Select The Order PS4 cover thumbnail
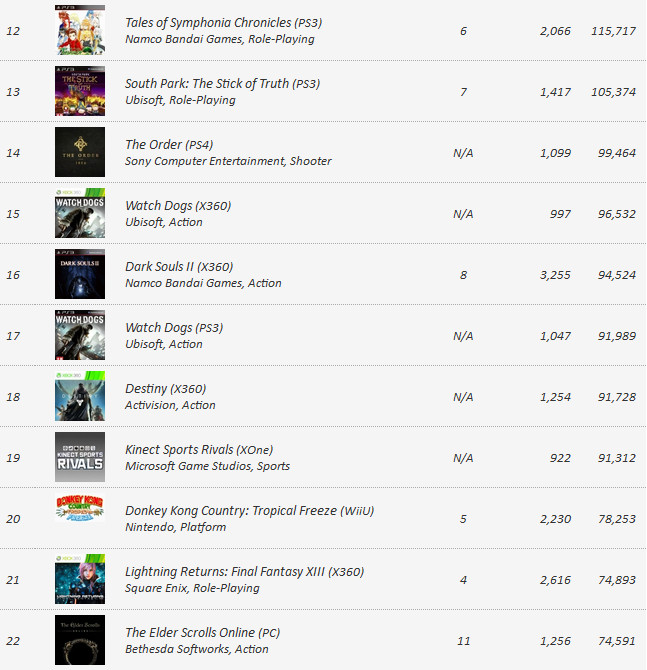Image resolution: width=647 pixels, height=670 pixels. click(80, 152)
